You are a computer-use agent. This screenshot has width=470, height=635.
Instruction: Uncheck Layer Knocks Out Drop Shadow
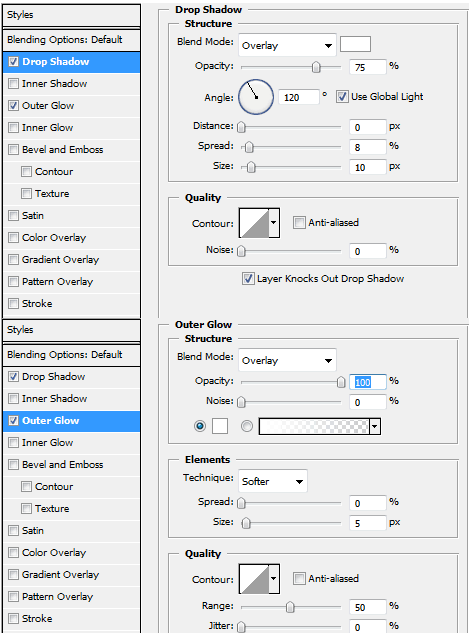248,279
